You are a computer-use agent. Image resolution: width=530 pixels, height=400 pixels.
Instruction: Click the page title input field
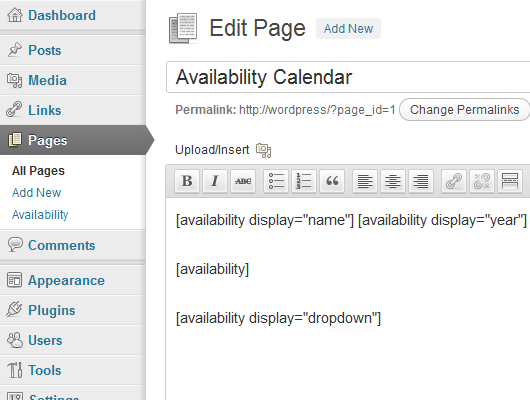pos(348,77)
